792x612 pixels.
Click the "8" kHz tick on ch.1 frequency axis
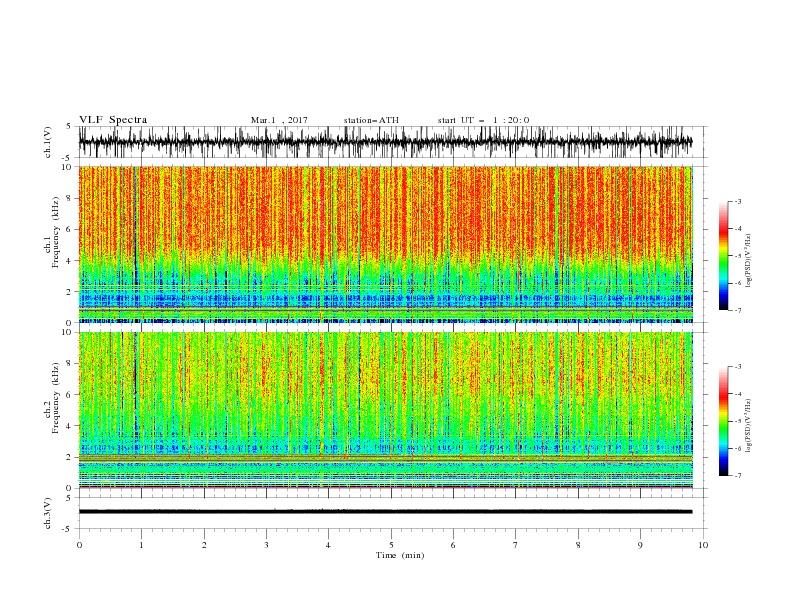tap(69, 198)
